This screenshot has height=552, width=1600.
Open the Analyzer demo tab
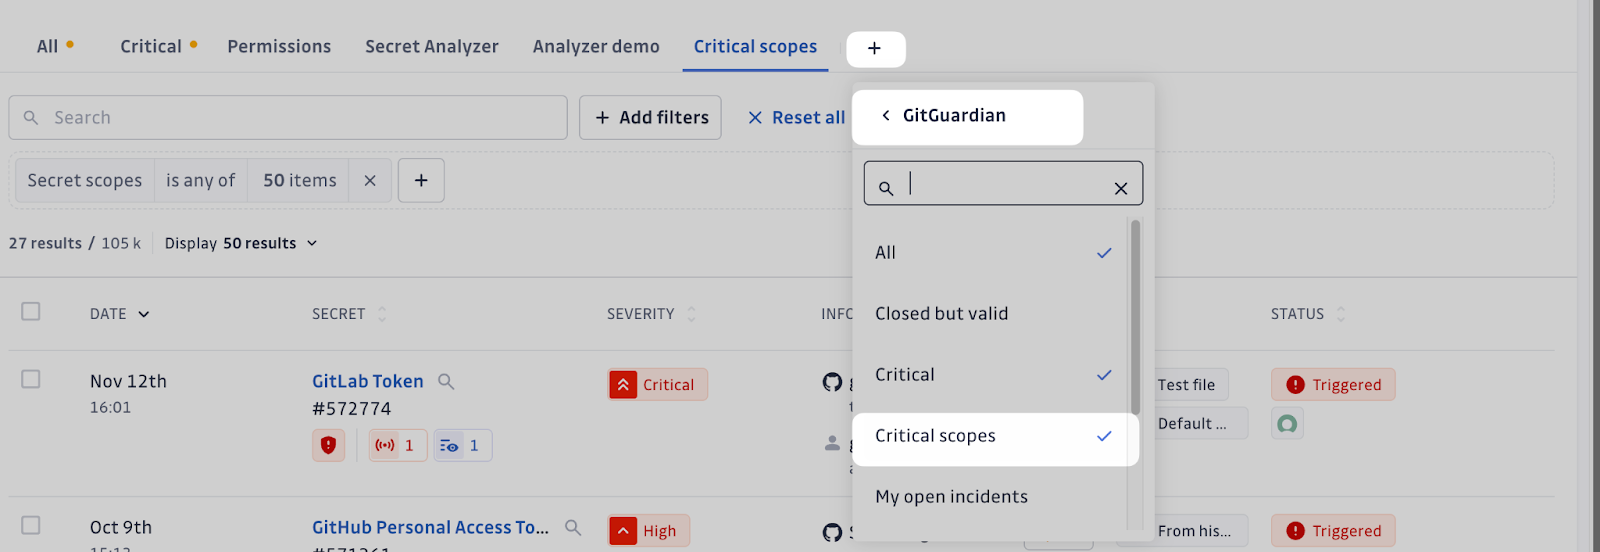[x=596, y=47]
